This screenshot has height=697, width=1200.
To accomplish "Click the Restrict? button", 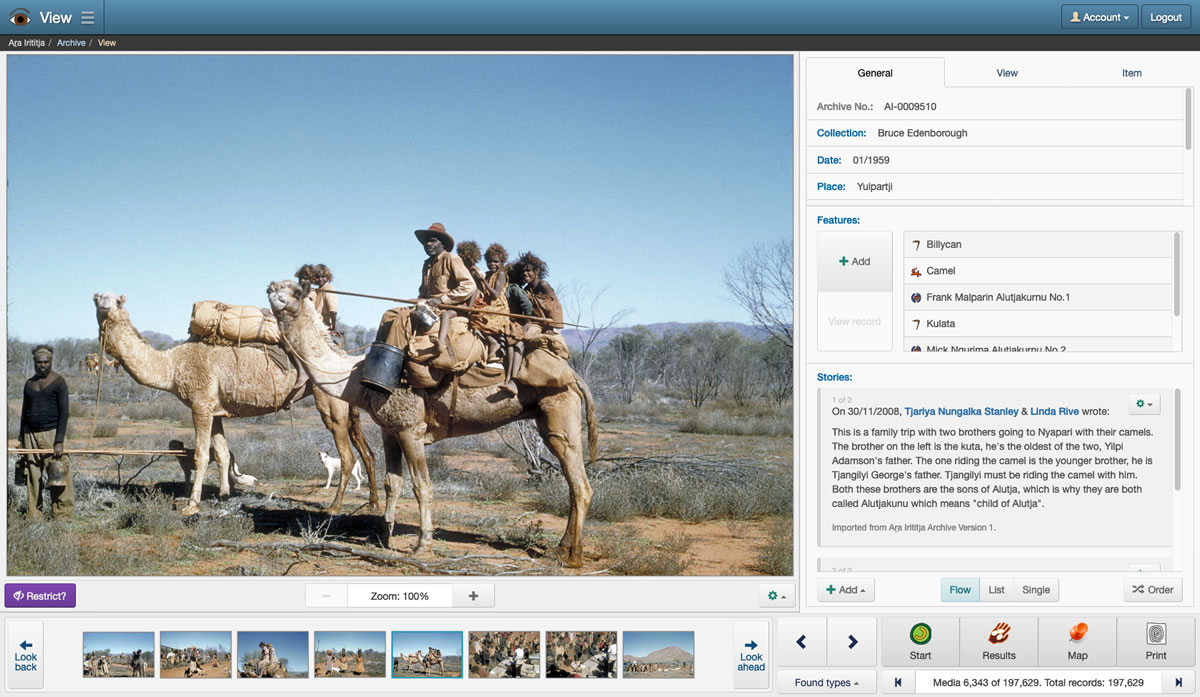I will (x=40, y=596).
